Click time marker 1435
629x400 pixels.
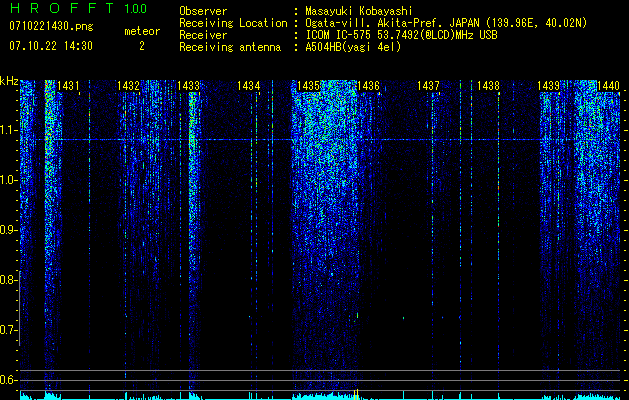click(x=308, y=85)
